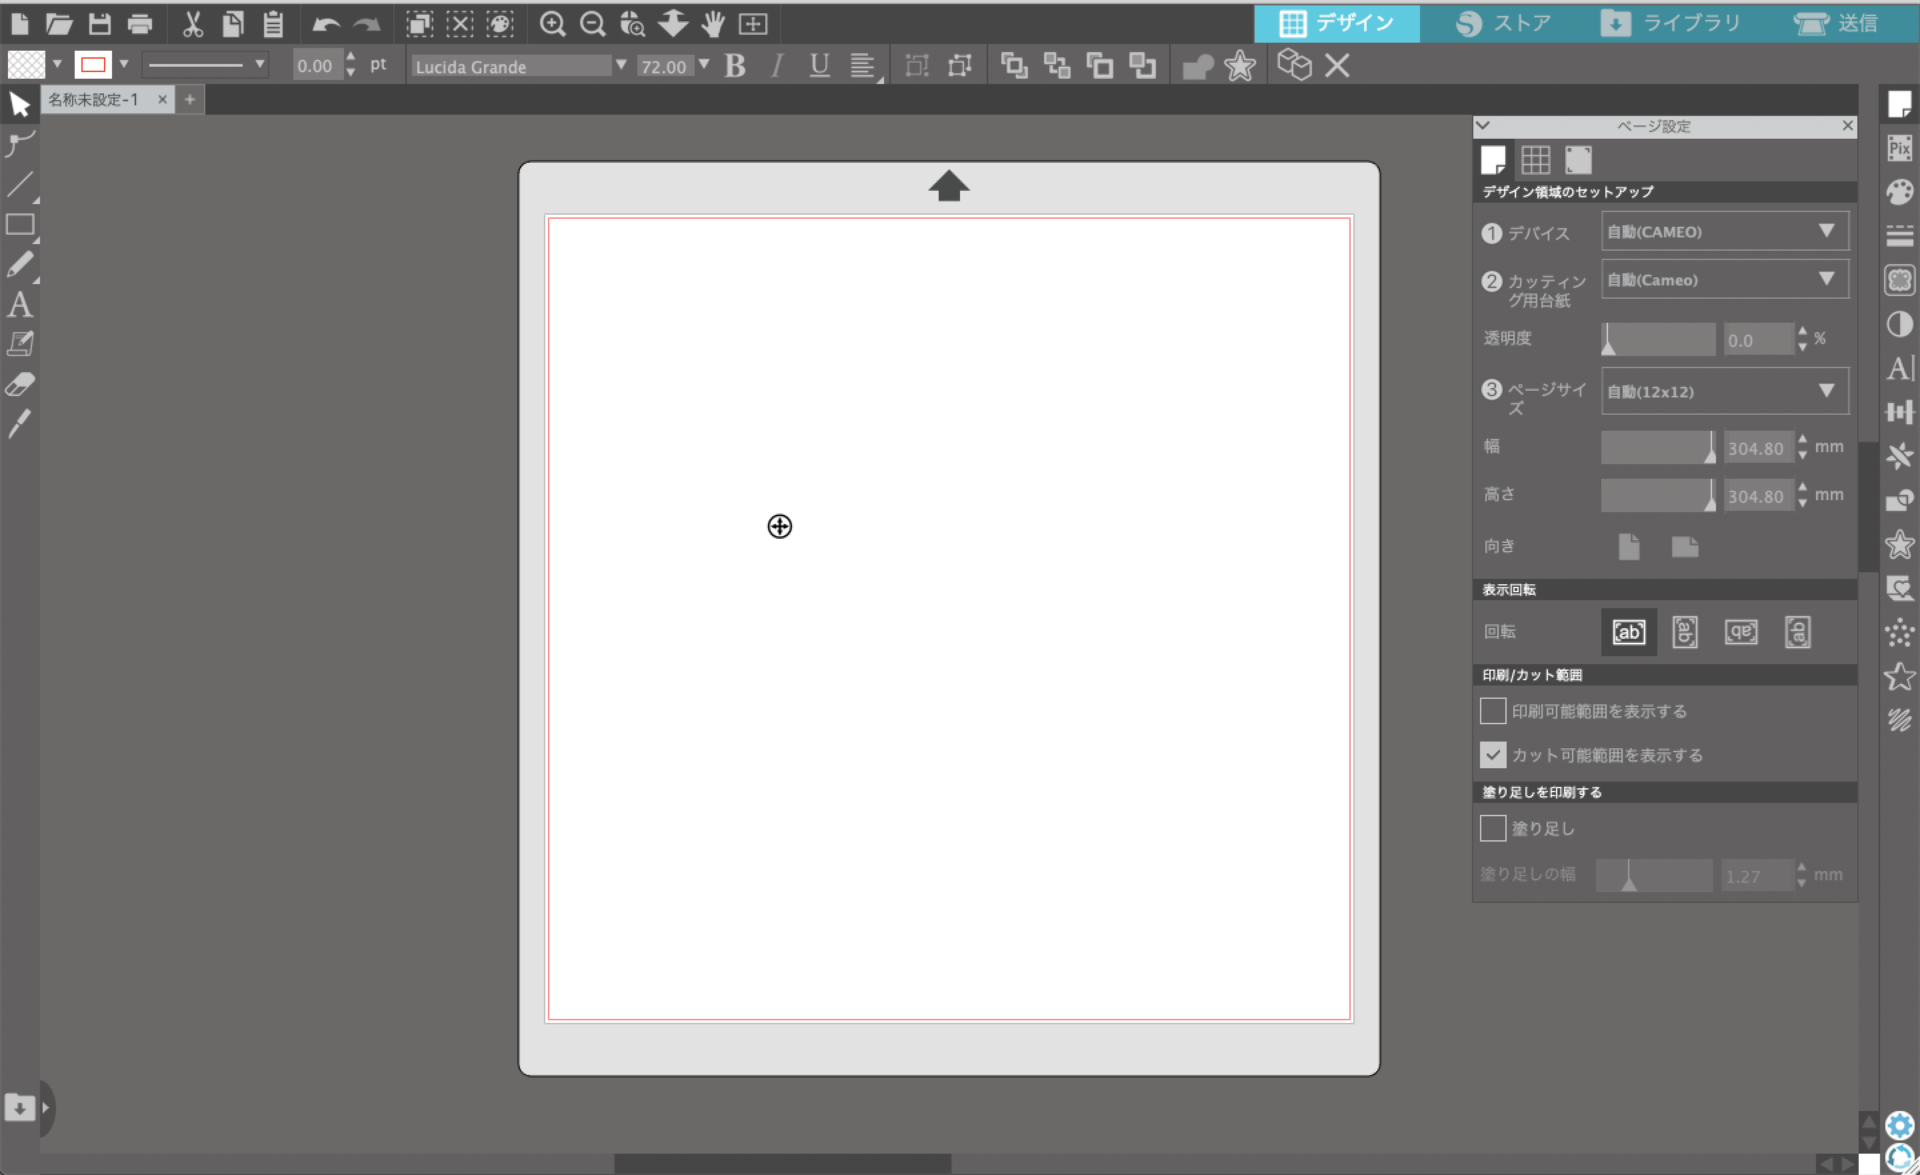Open the Lucida Grande font dropdown

coord(621,66)
